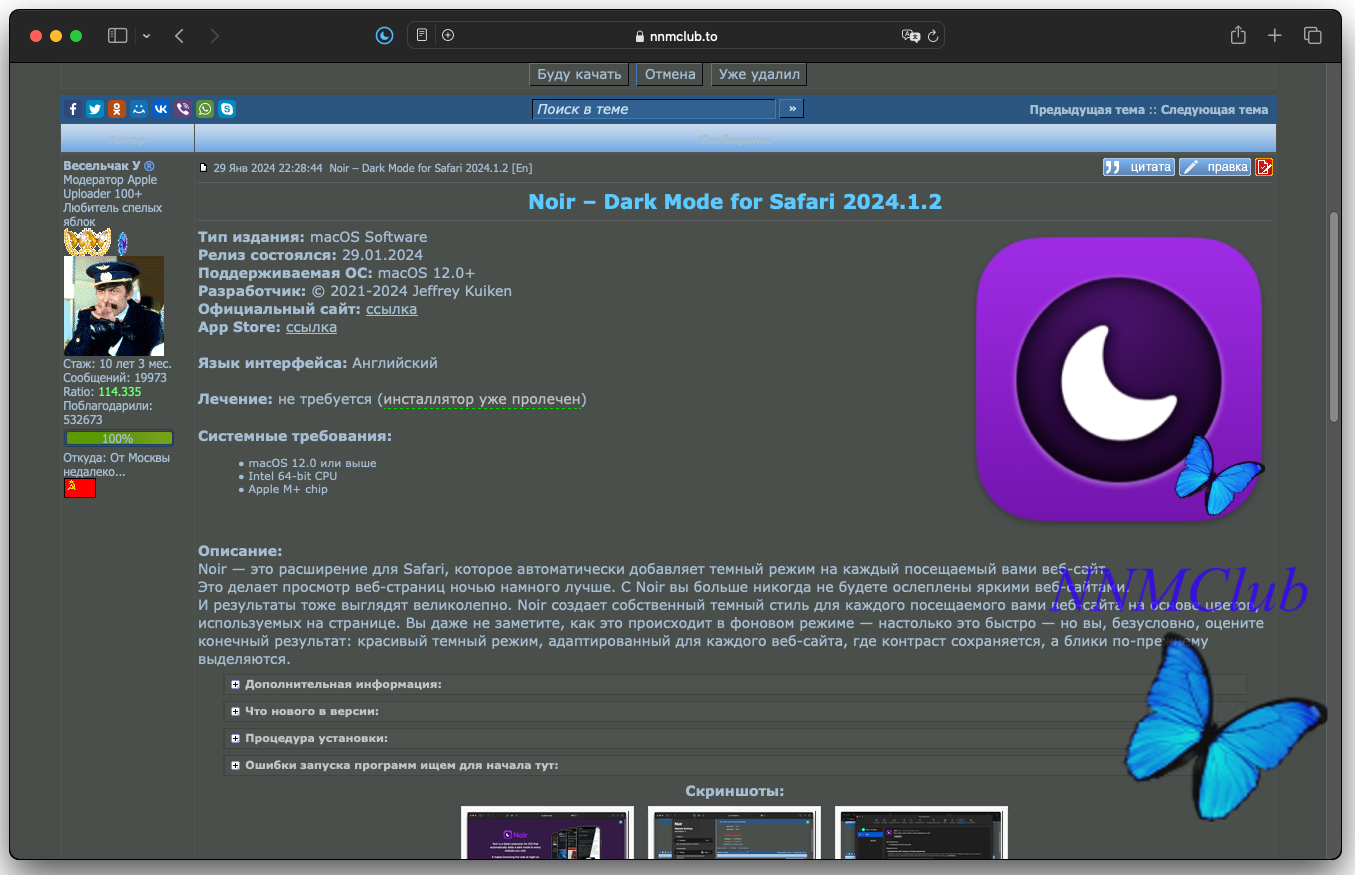The width and height of the screenshot is (1355, 875).
Task: Click the nnmclub.to address bar
Action: pyautogui.click(x=676, y=36)
